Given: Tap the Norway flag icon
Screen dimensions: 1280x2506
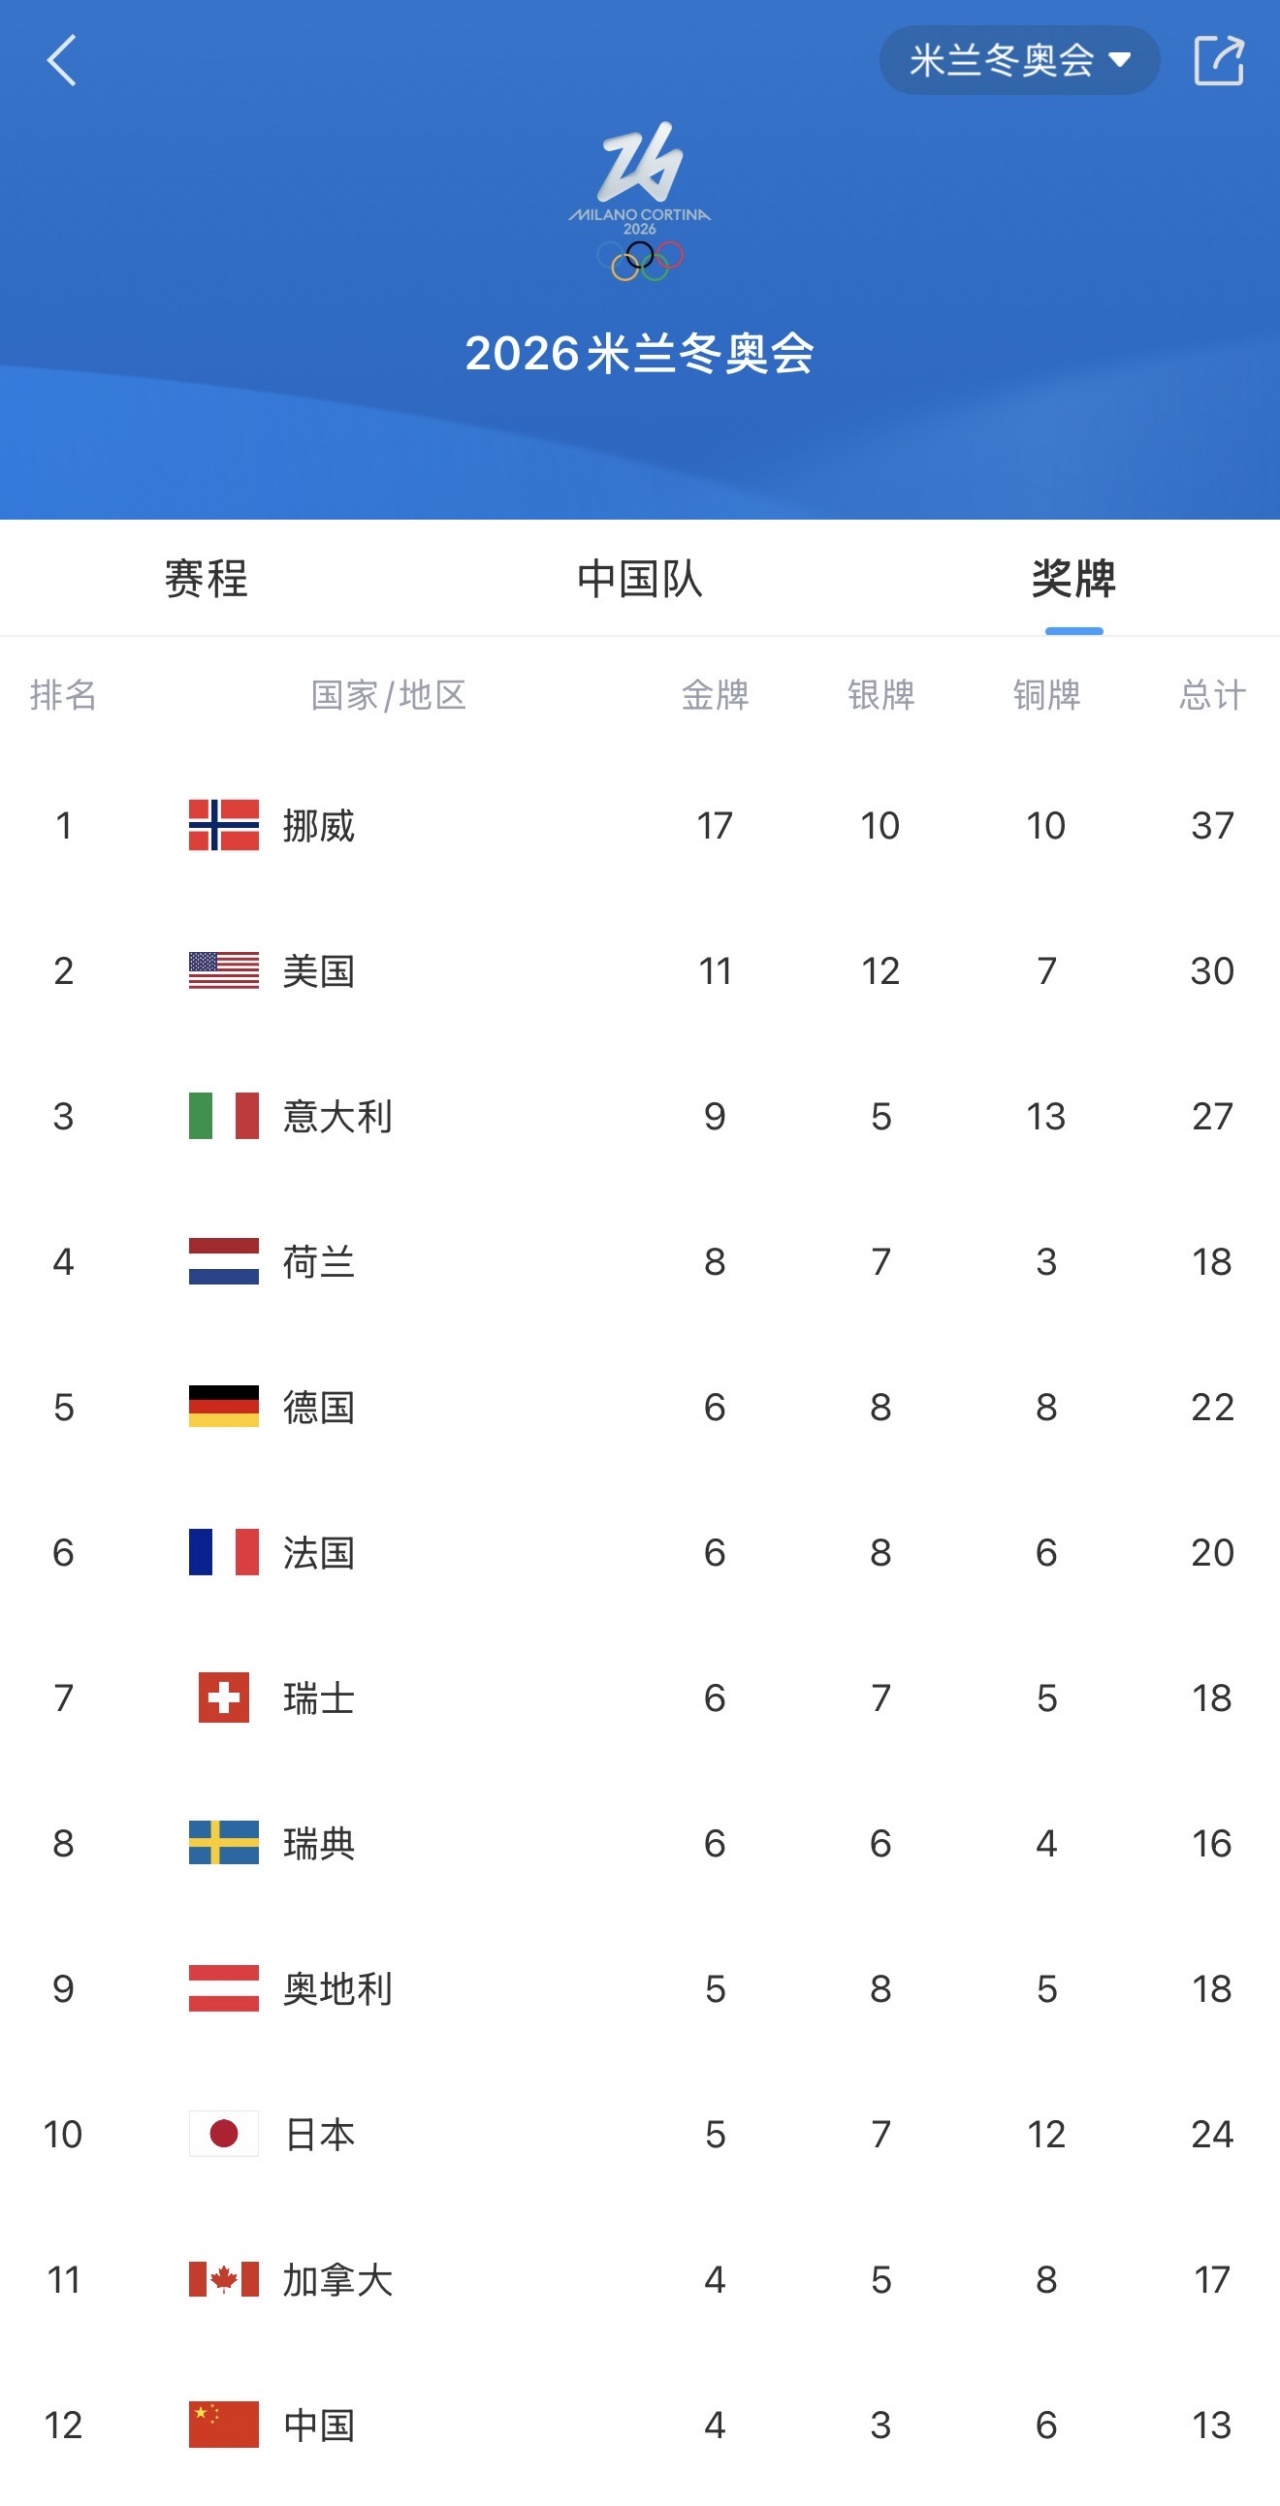Looking at the screenshot, I should 224,825.
